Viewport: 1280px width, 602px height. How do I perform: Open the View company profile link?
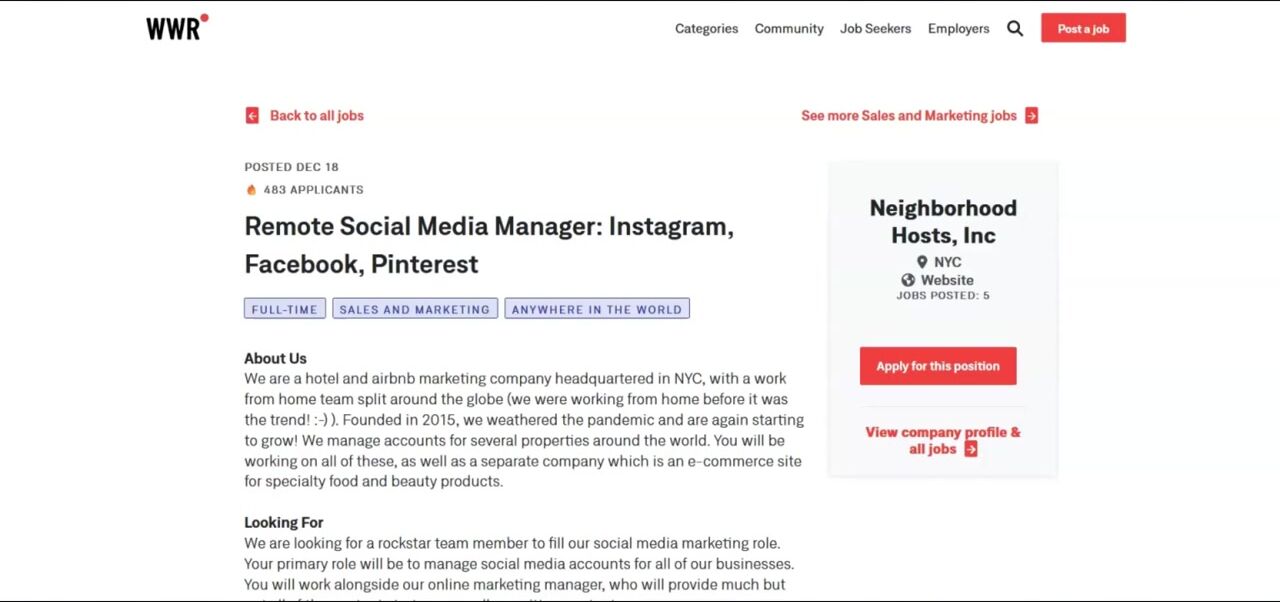pyautogui.click(x=942, y=433)
